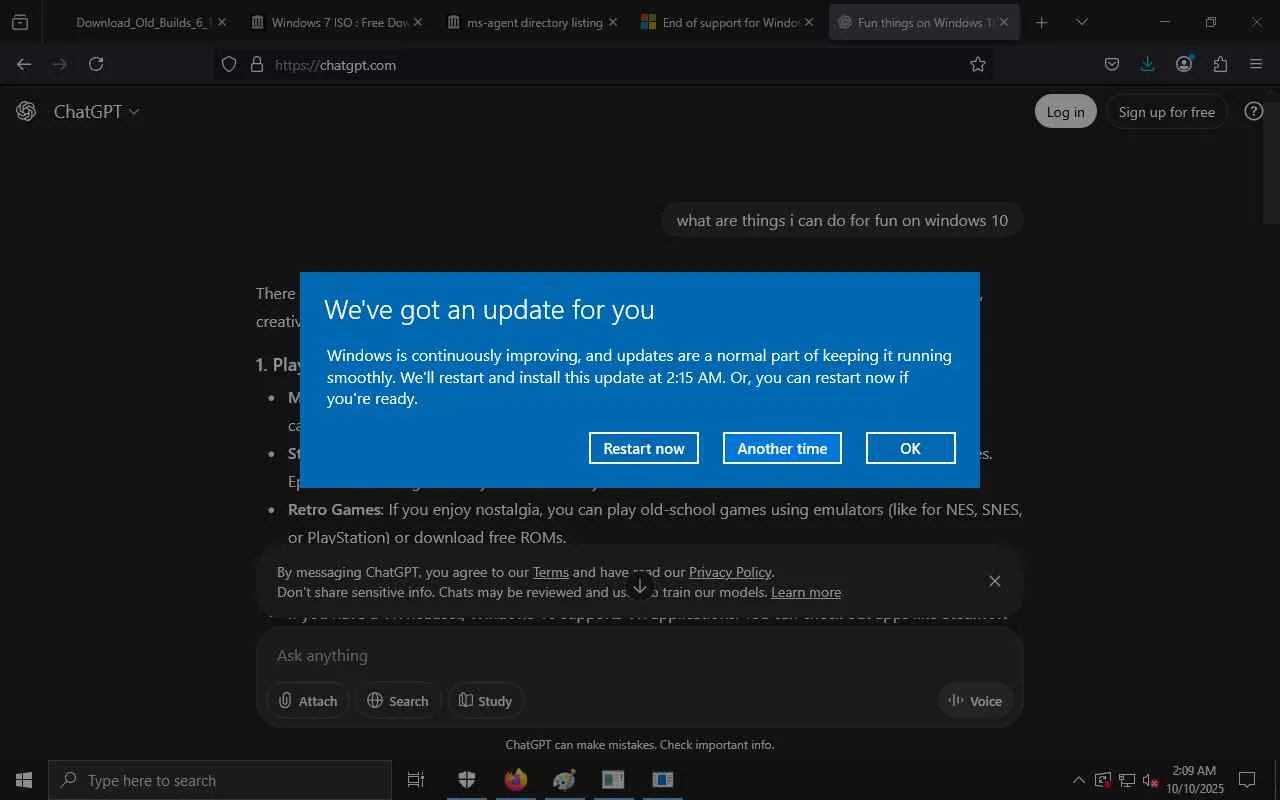This screenshot has height=800, width=1280.
Task: Open Task View on the taskbar
Action: point(416,780)
